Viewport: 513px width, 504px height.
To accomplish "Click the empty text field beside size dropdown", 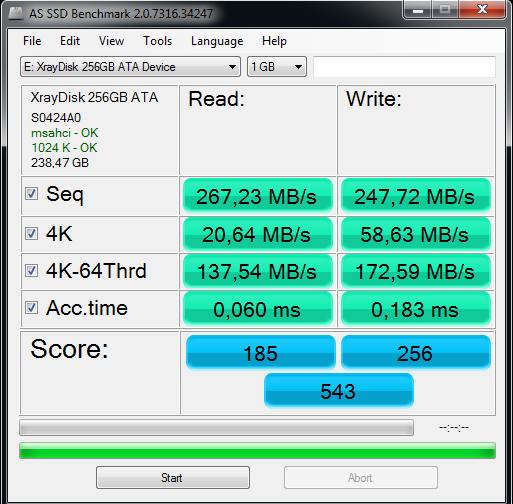I will click(x=404, y=67).
